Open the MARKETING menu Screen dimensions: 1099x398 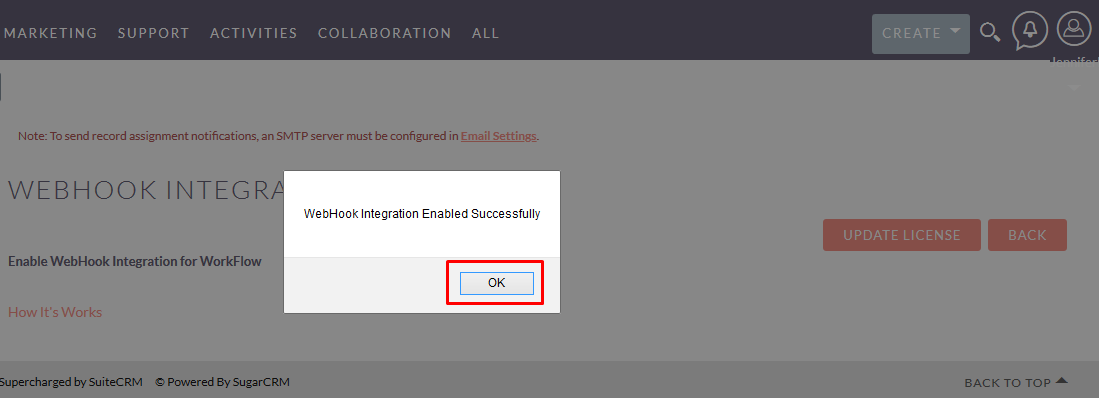coord(50,33)
